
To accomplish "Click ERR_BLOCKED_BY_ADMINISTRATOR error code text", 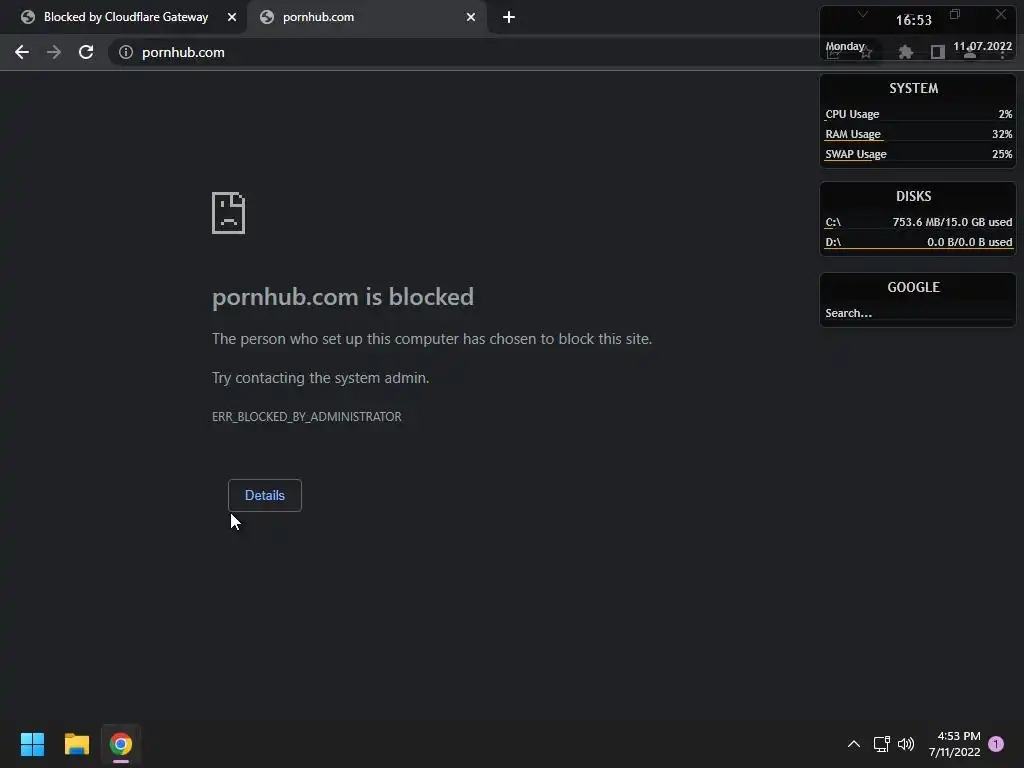I will [x=306, y=417].
